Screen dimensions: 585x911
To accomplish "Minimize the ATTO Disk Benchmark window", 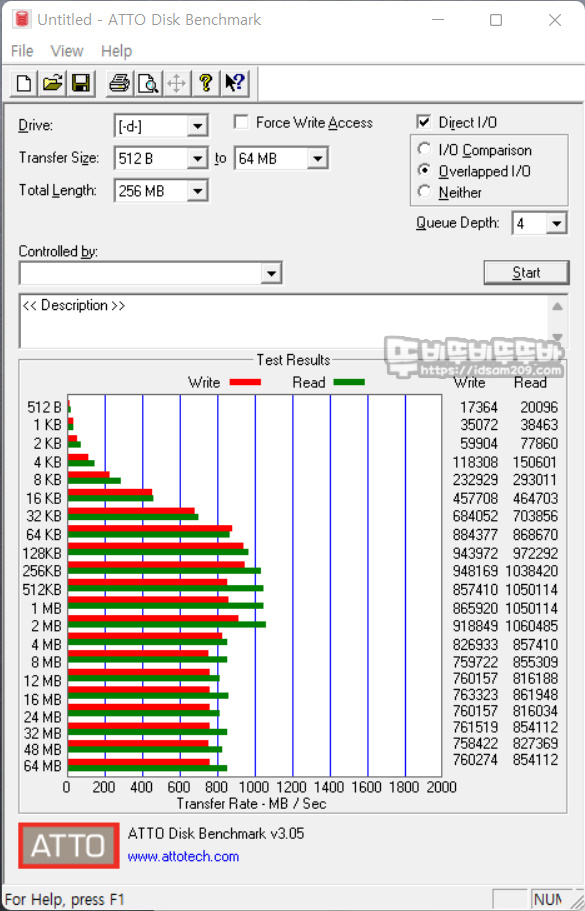I will [438, 20].
